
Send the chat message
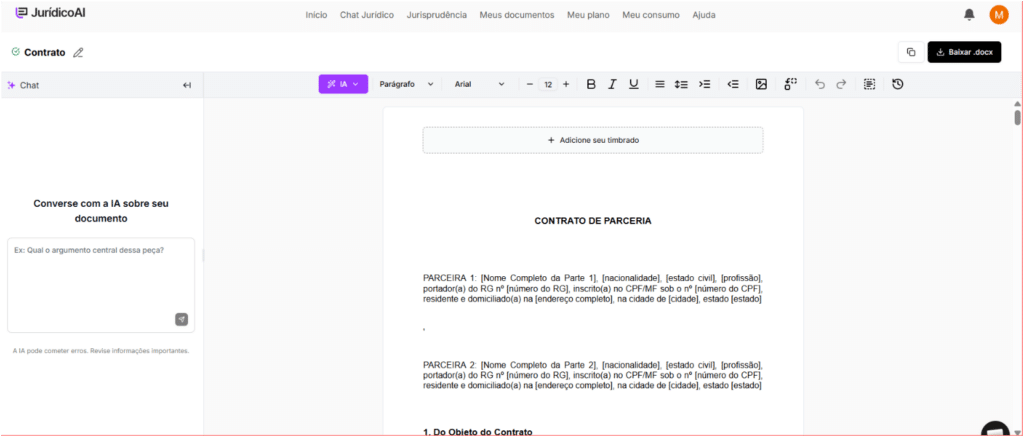(182, 319)
